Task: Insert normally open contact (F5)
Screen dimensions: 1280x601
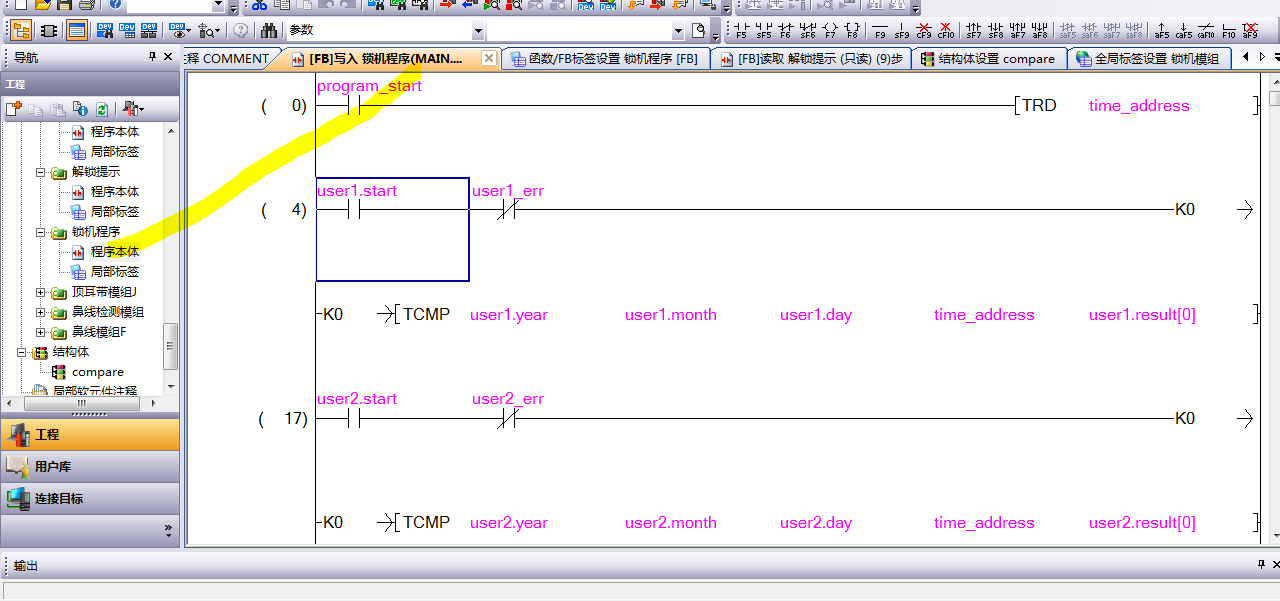Action: [x=741, y=30]
